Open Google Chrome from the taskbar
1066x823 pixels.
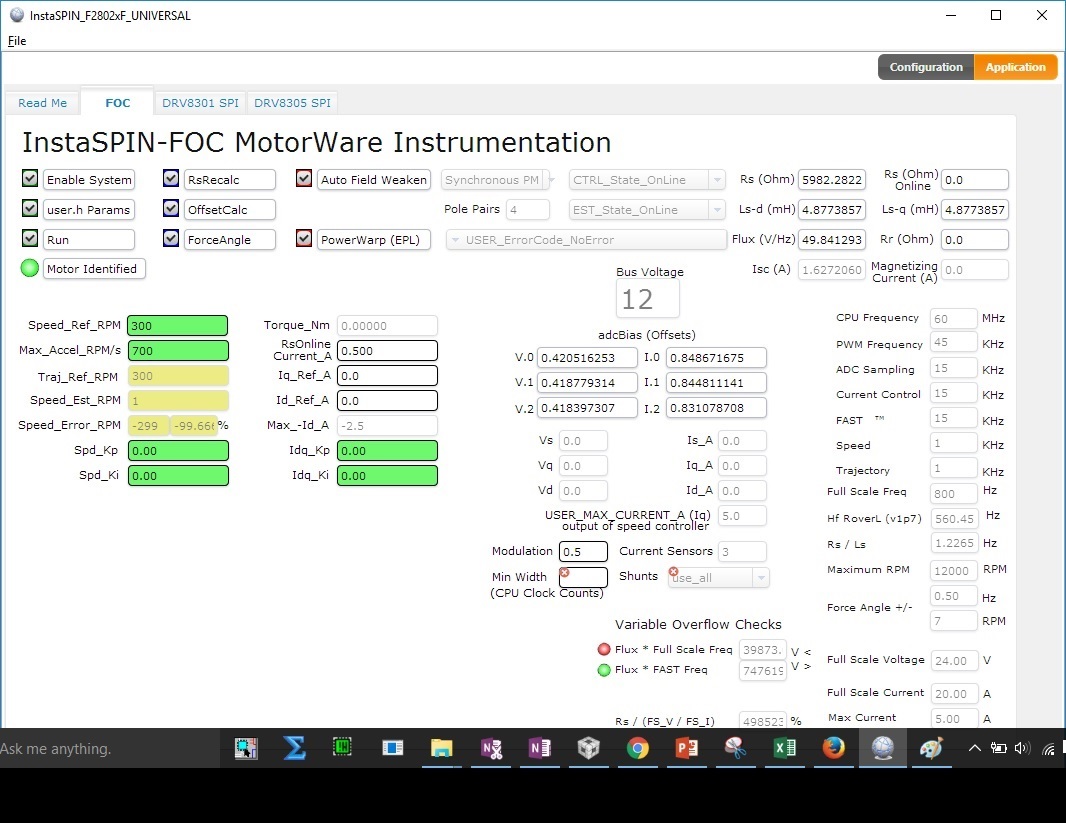[638, 748]
